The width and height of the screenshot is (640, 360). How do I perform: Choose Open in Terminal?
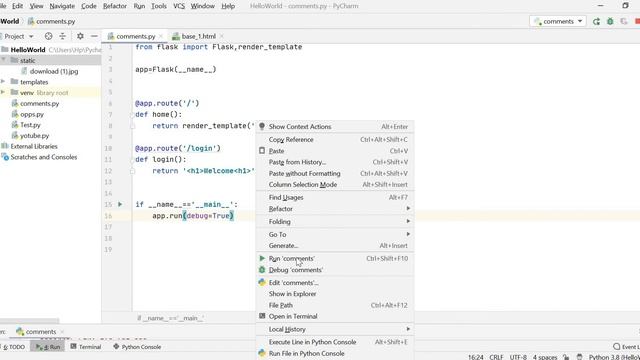[x=335, y=316]
